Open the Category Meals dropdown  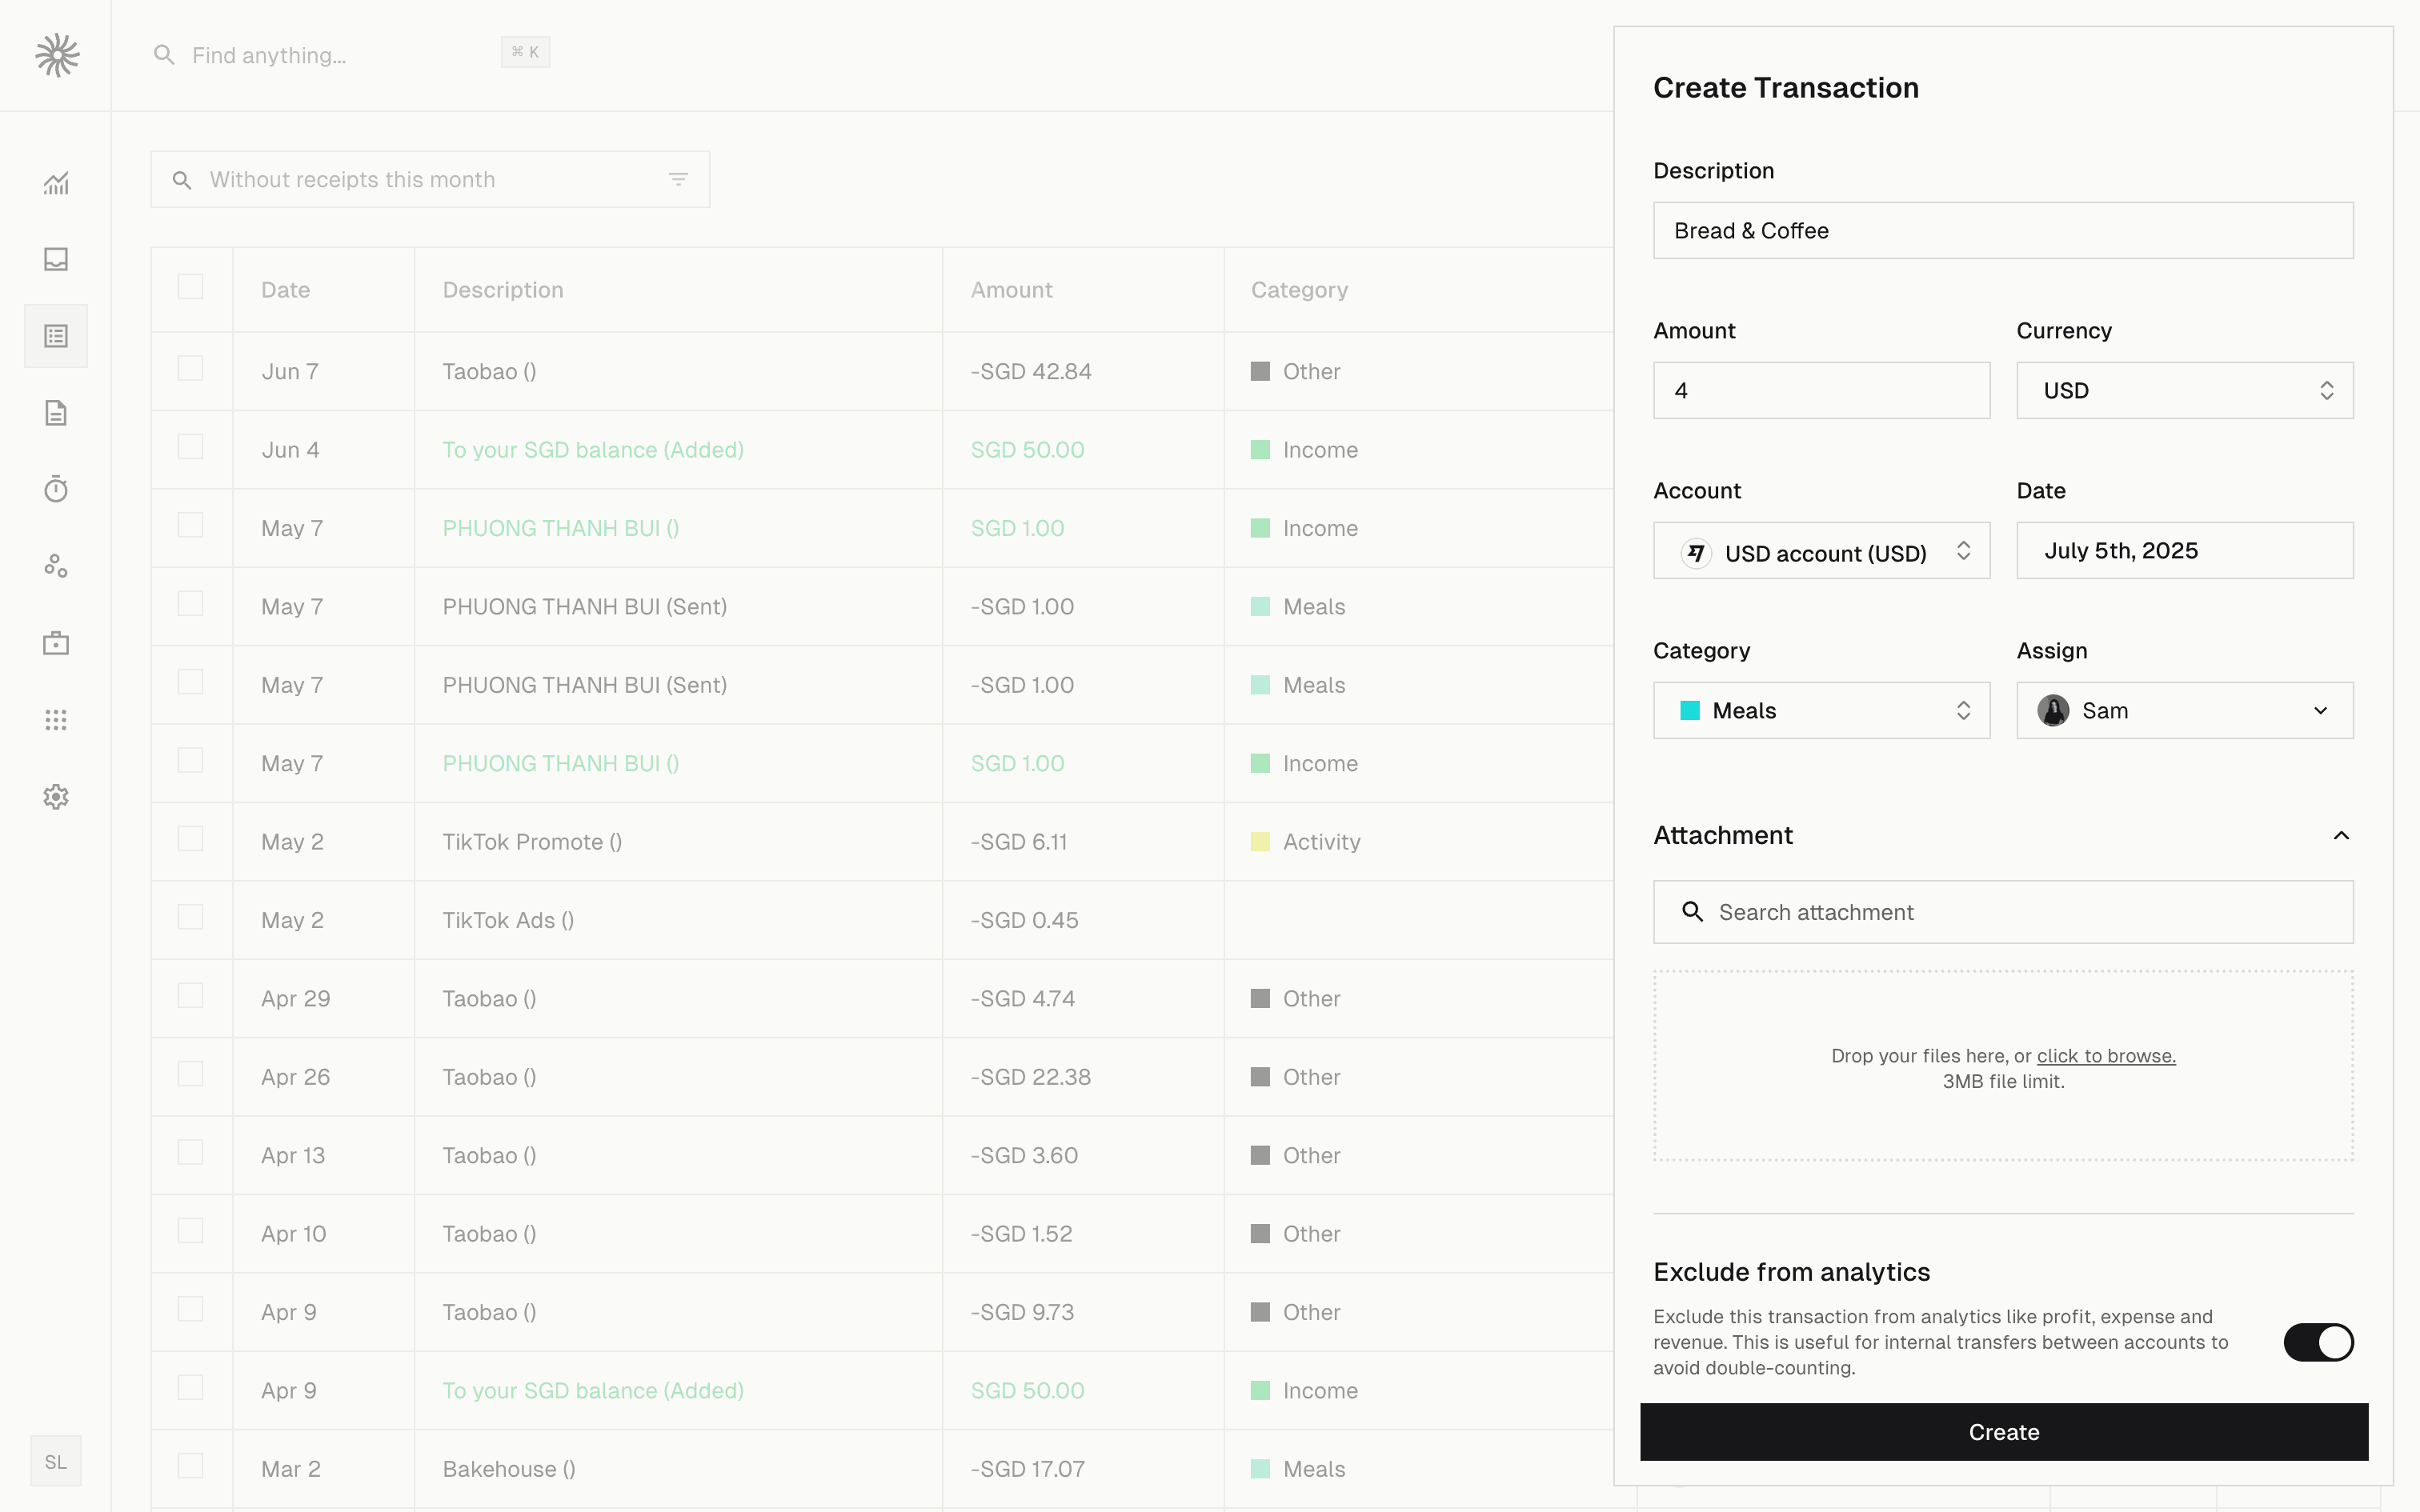point(1821,711)
